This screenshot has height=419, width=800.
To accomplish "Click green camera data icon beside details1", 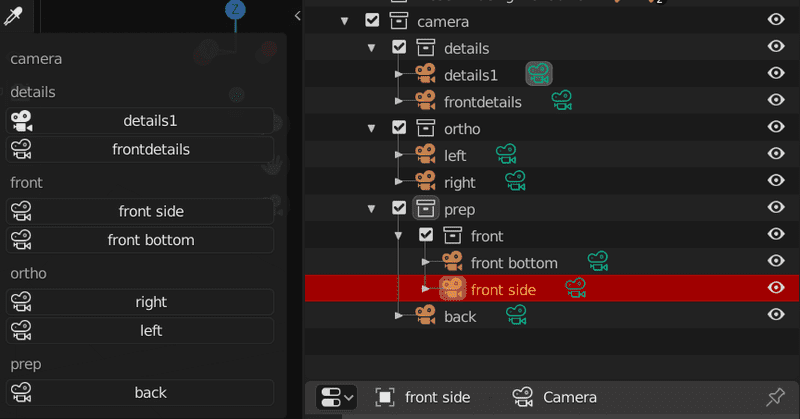I will tap(539, 74).
